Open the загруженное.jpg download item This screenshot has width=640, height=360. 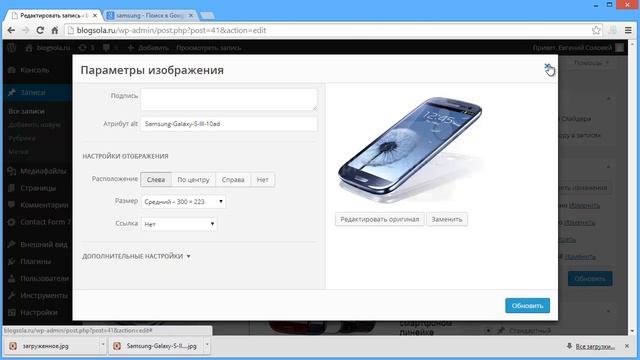[x=52, y=346]
